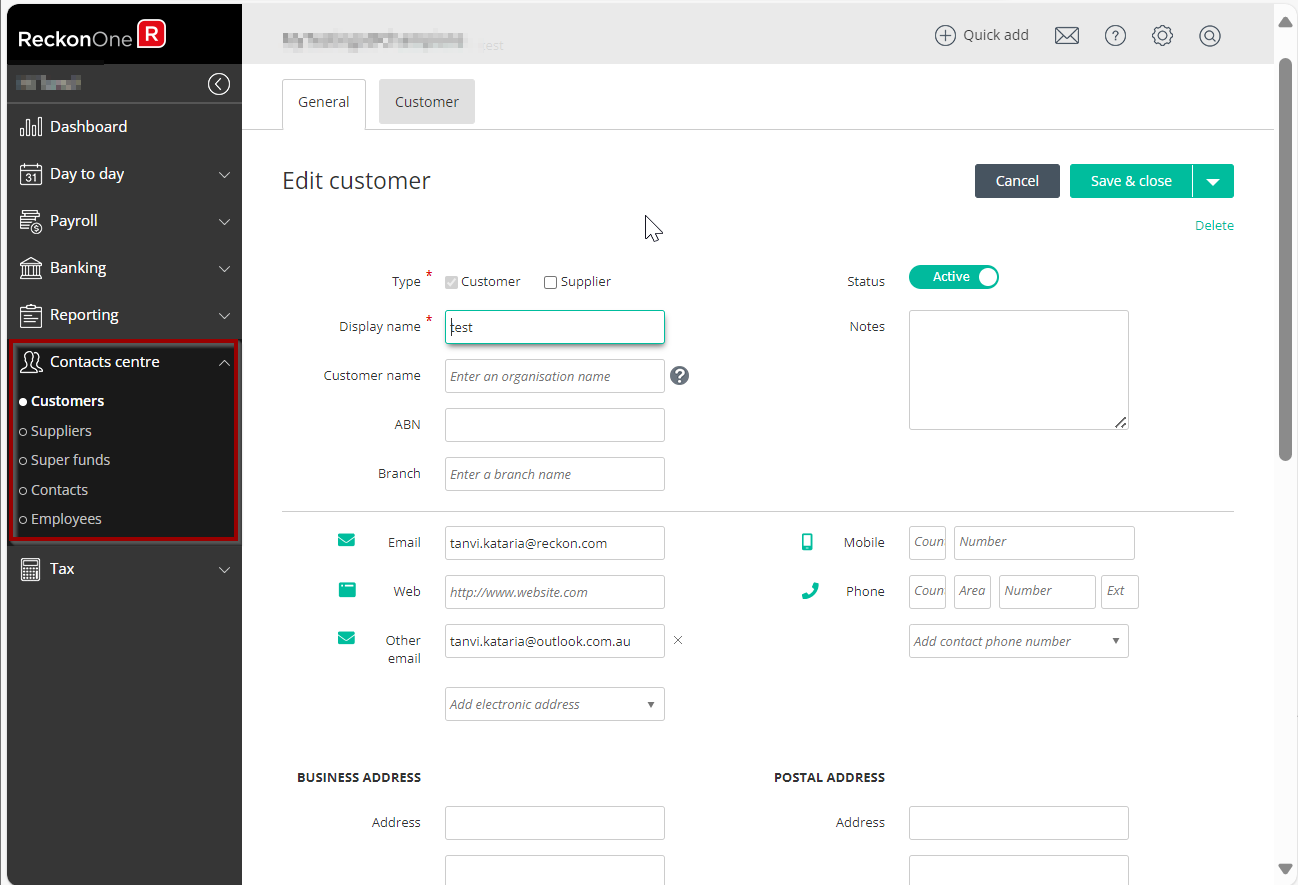Click the Dashboard bar chart icon
This screenshot has height=885, width=1298.
pyautogui.click(x=31, y=127)
